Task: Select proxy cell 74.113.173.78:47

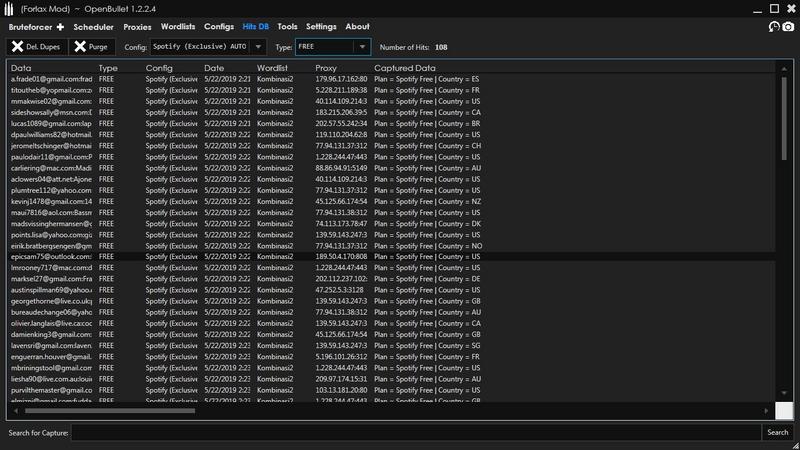Action: [x=341, y=223]
